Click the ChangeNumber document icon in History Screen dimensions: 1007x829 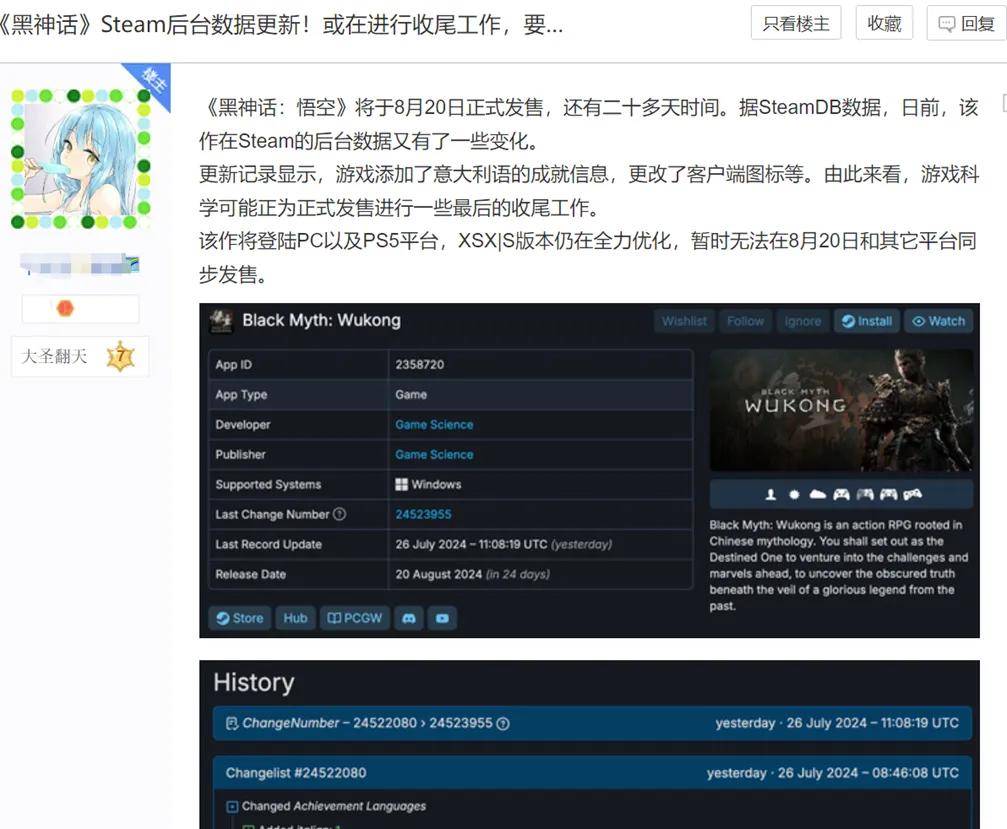click(x=232, y=723)
